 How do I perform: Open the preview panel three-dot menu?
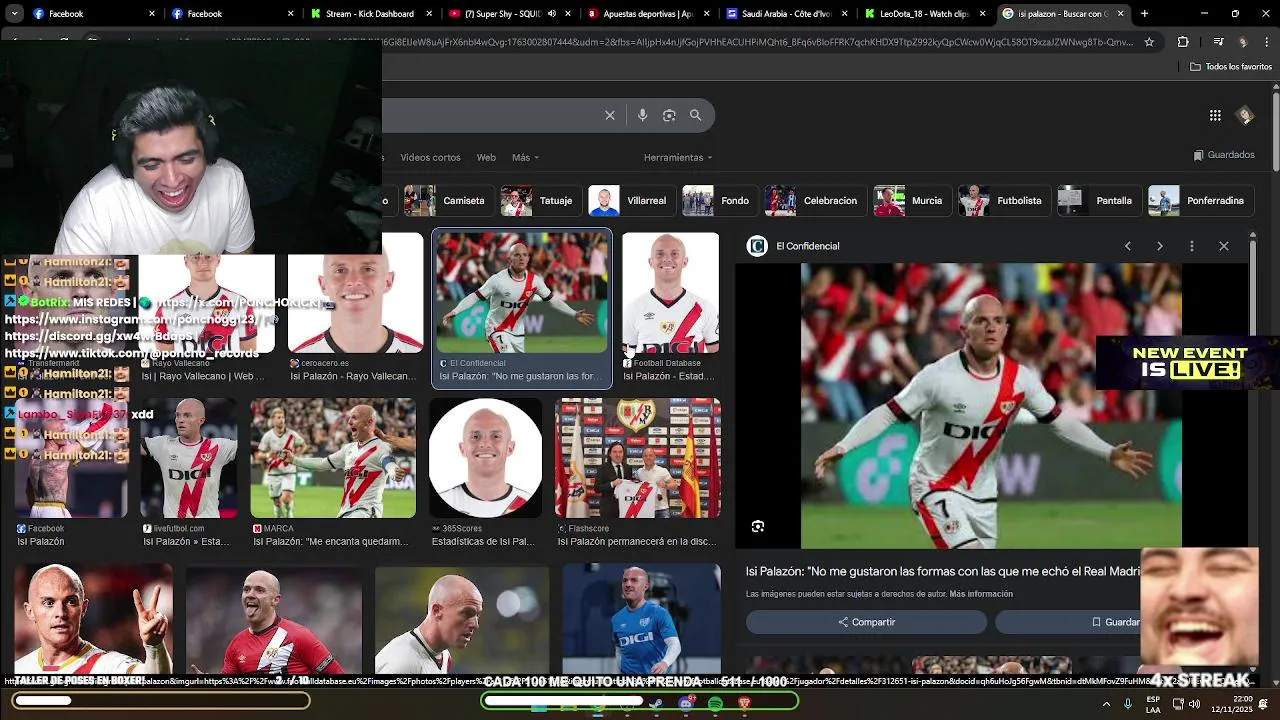(x=1192, y=246)
